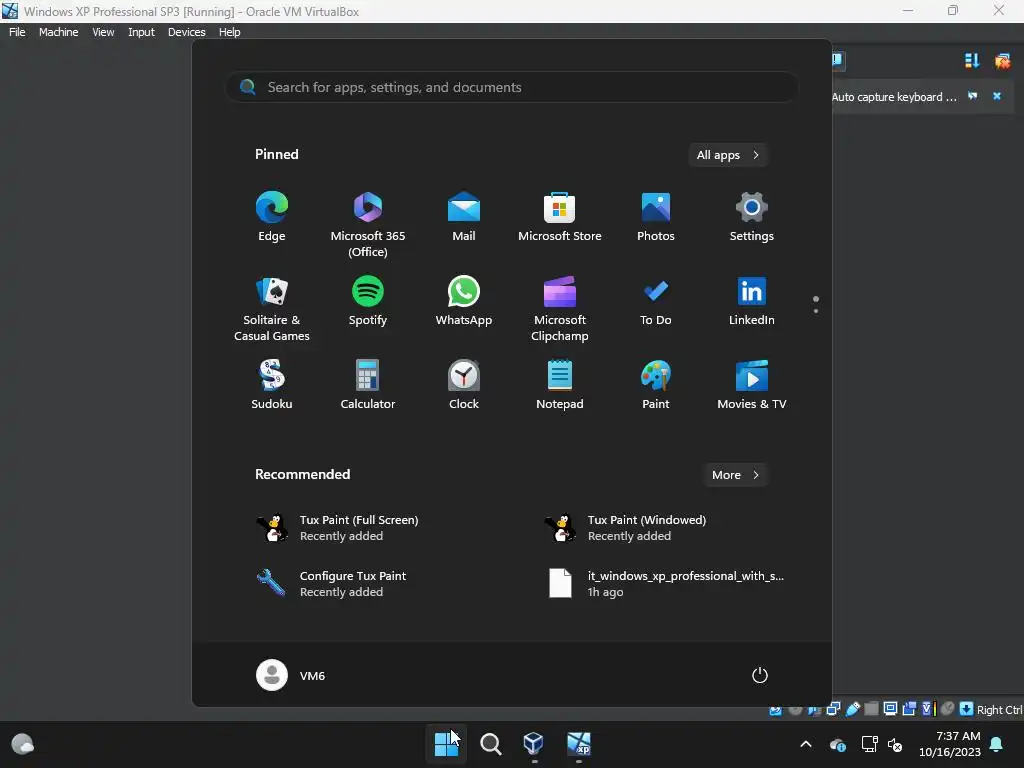Show hidden tray icons chevron
The width and height of the screenshot is (1024, 768).
click(806, 744)
